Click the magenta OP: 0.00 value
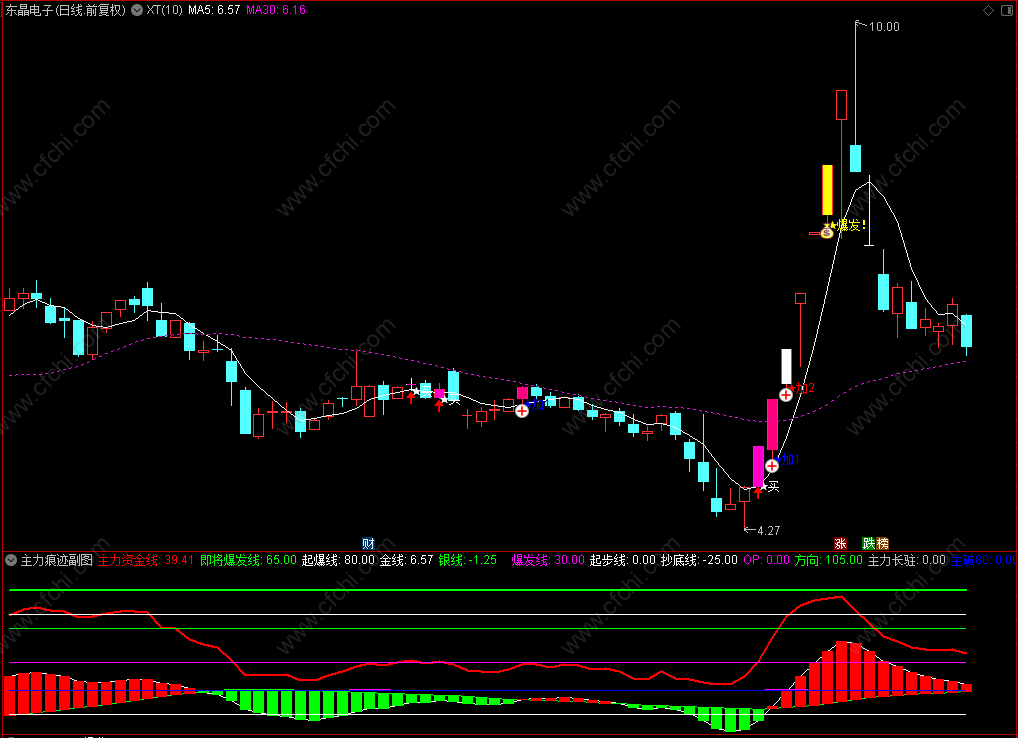This screenshot has width=1018, height=738. point(766,560)
